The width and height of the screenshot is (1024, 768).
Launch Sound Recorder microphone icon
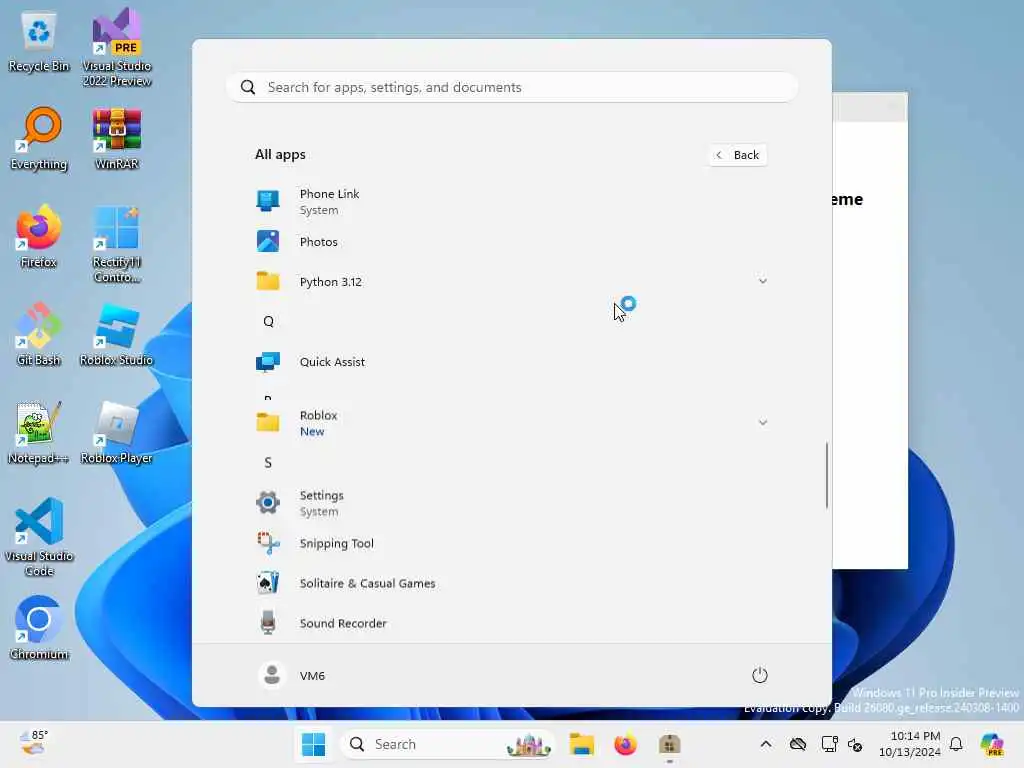pyautogui.click(x=268, y=623)
